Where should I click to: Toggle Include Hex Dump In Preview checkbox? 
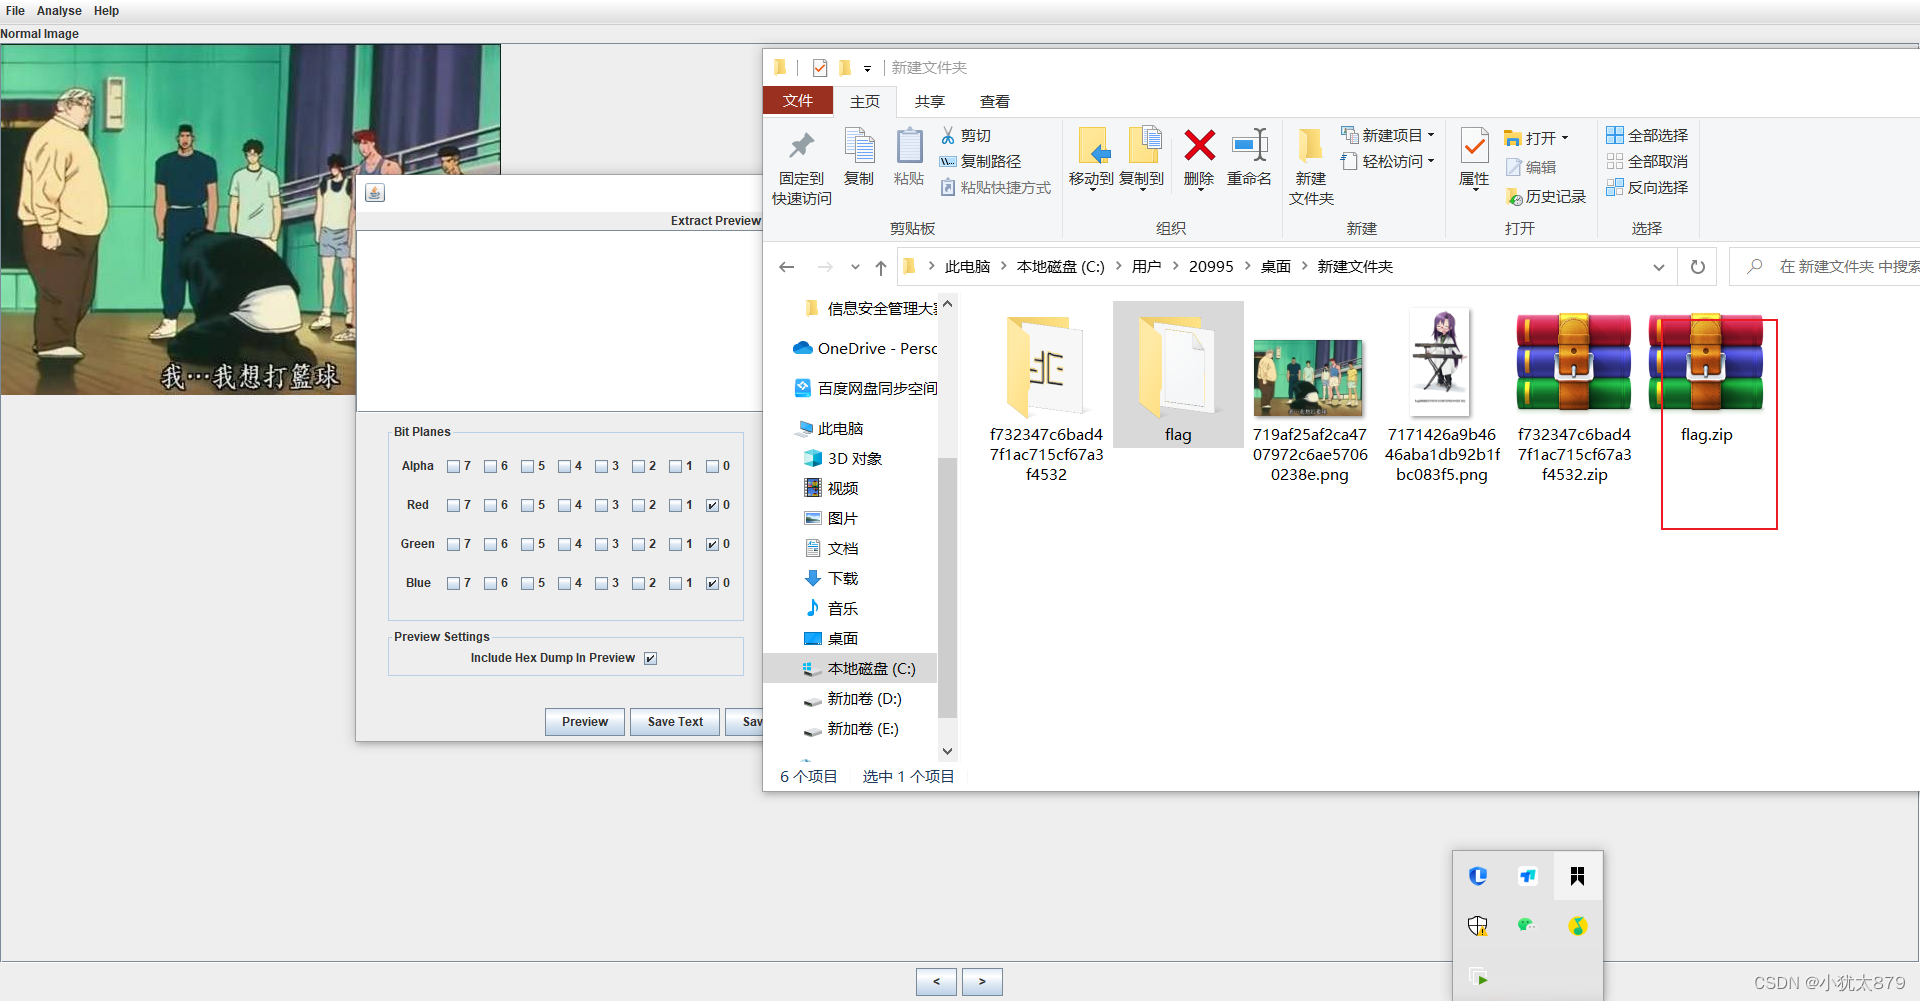(650, 658)
